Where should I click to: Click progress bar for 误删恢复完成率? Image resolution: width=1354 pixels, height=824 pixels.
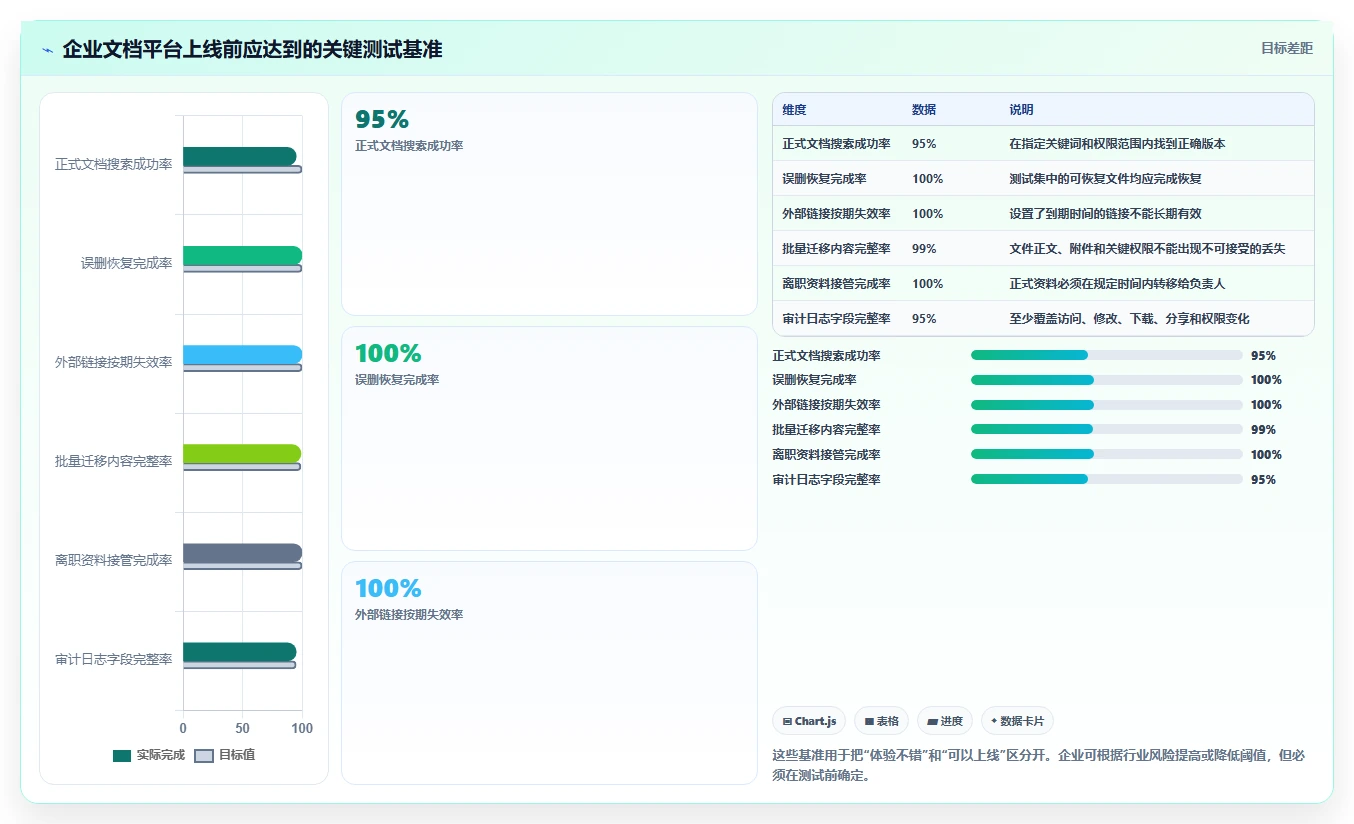(x=1106, y=380)
